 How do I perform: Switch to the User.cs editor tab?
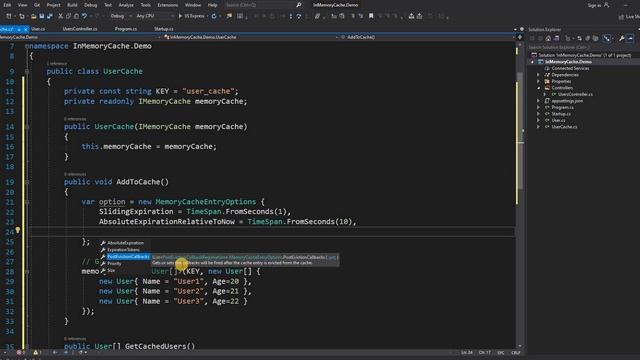pos(38,29)
